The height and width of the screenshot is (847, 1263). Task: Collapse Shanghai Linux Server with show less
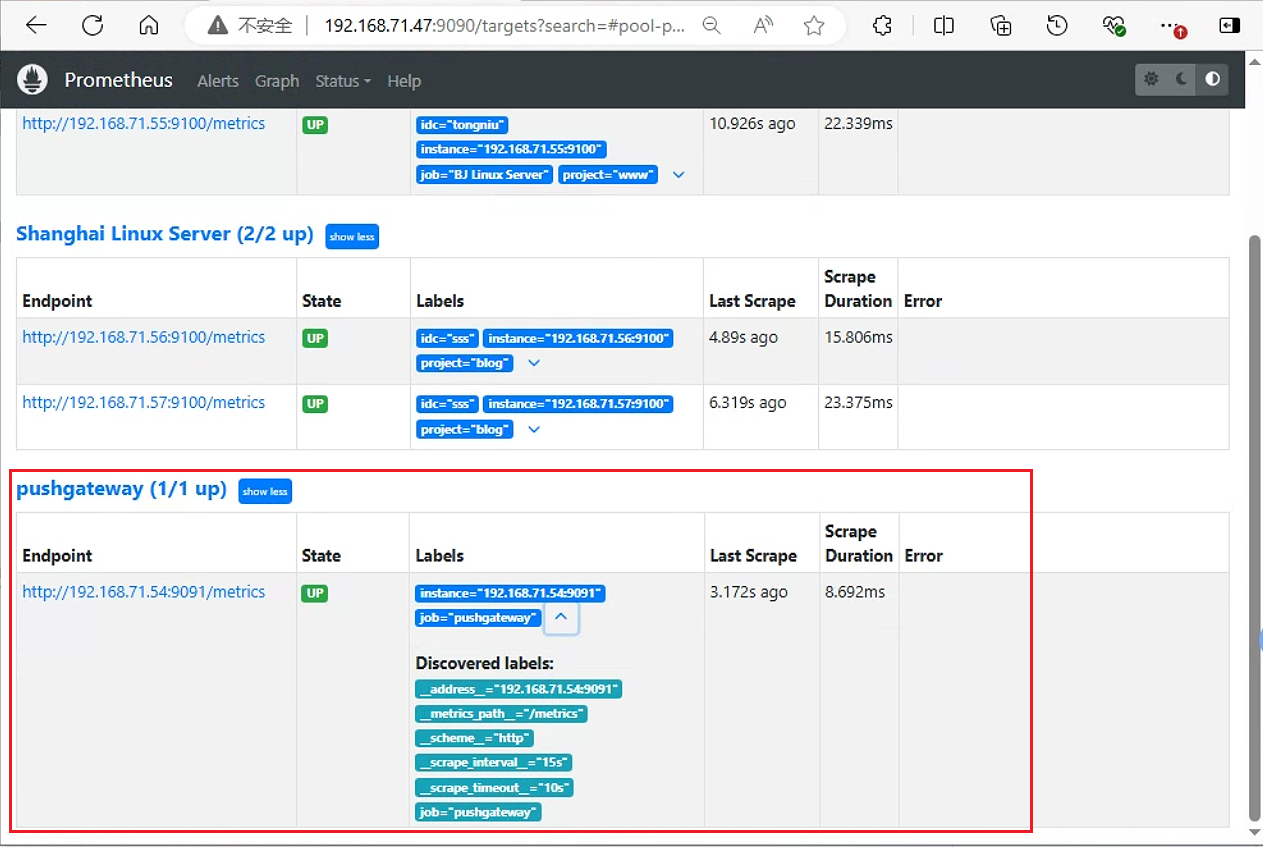352,237
